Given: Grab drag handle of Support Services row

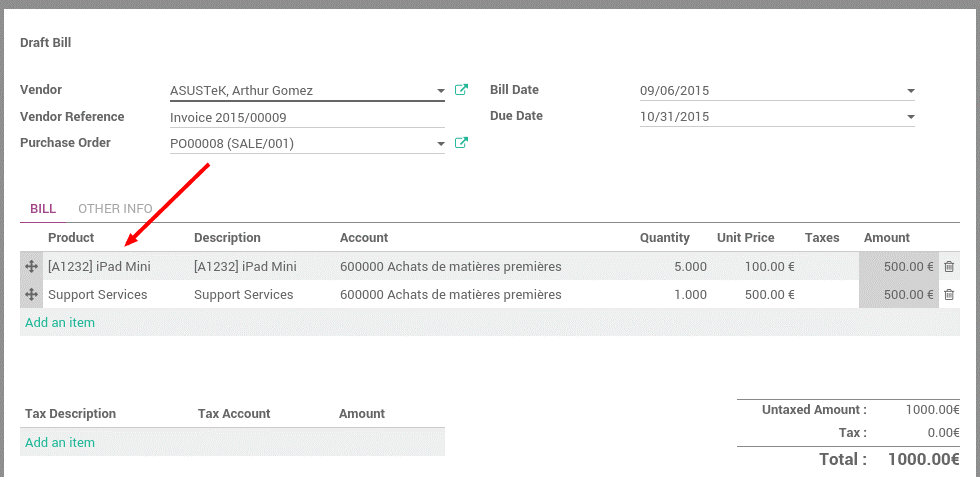Looking at the screenshot, I should [x=31, y=295].
